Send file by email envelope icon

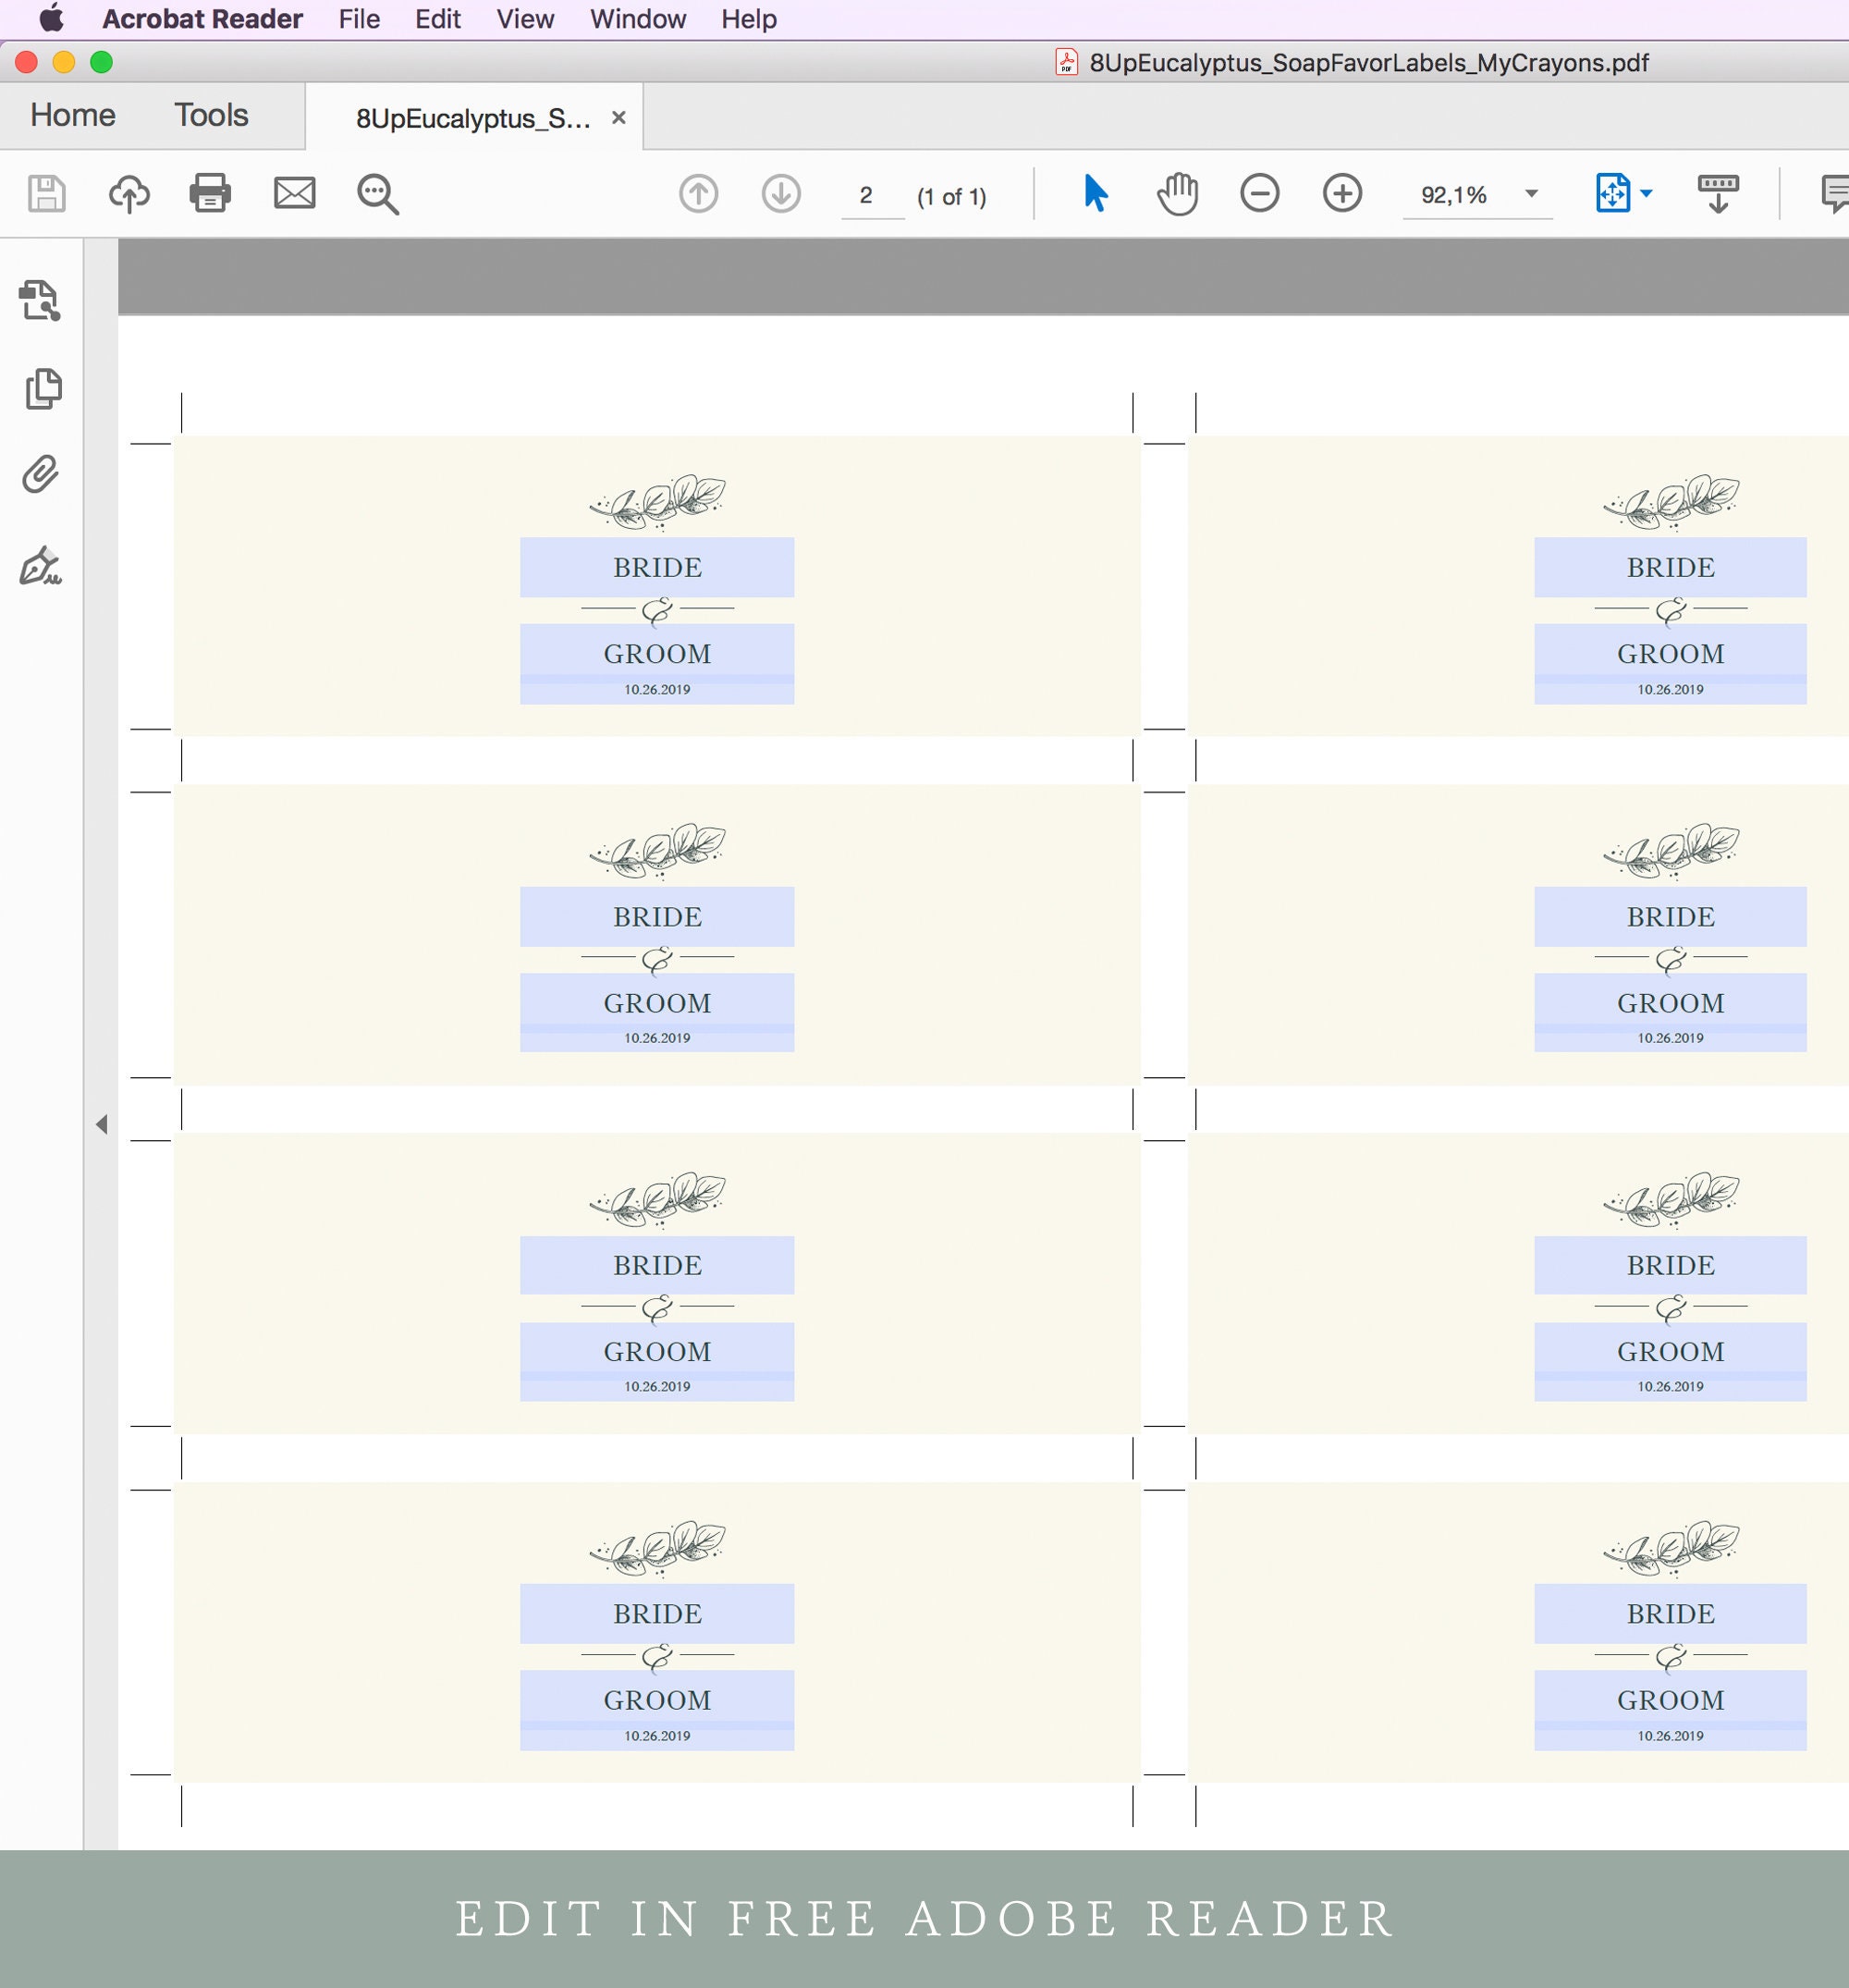[294, 193]
